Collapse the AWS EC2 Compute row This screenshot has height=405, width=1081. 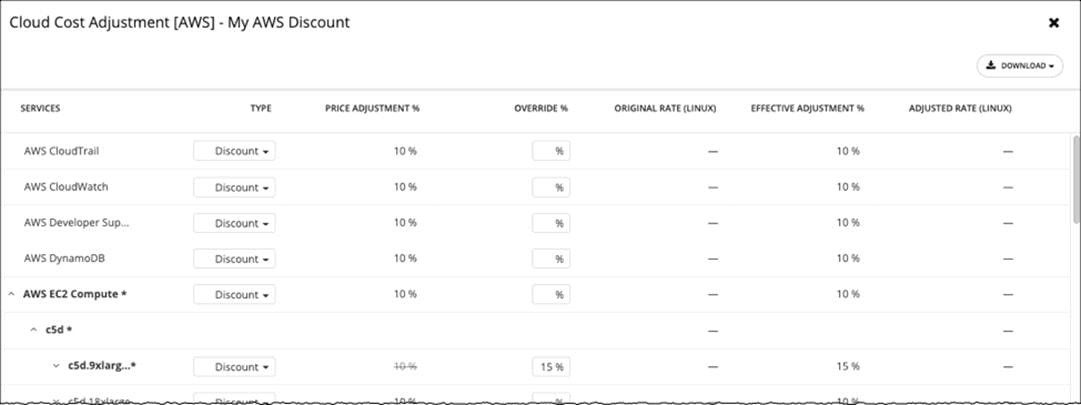pyautogui.click(x=11, y=295)
